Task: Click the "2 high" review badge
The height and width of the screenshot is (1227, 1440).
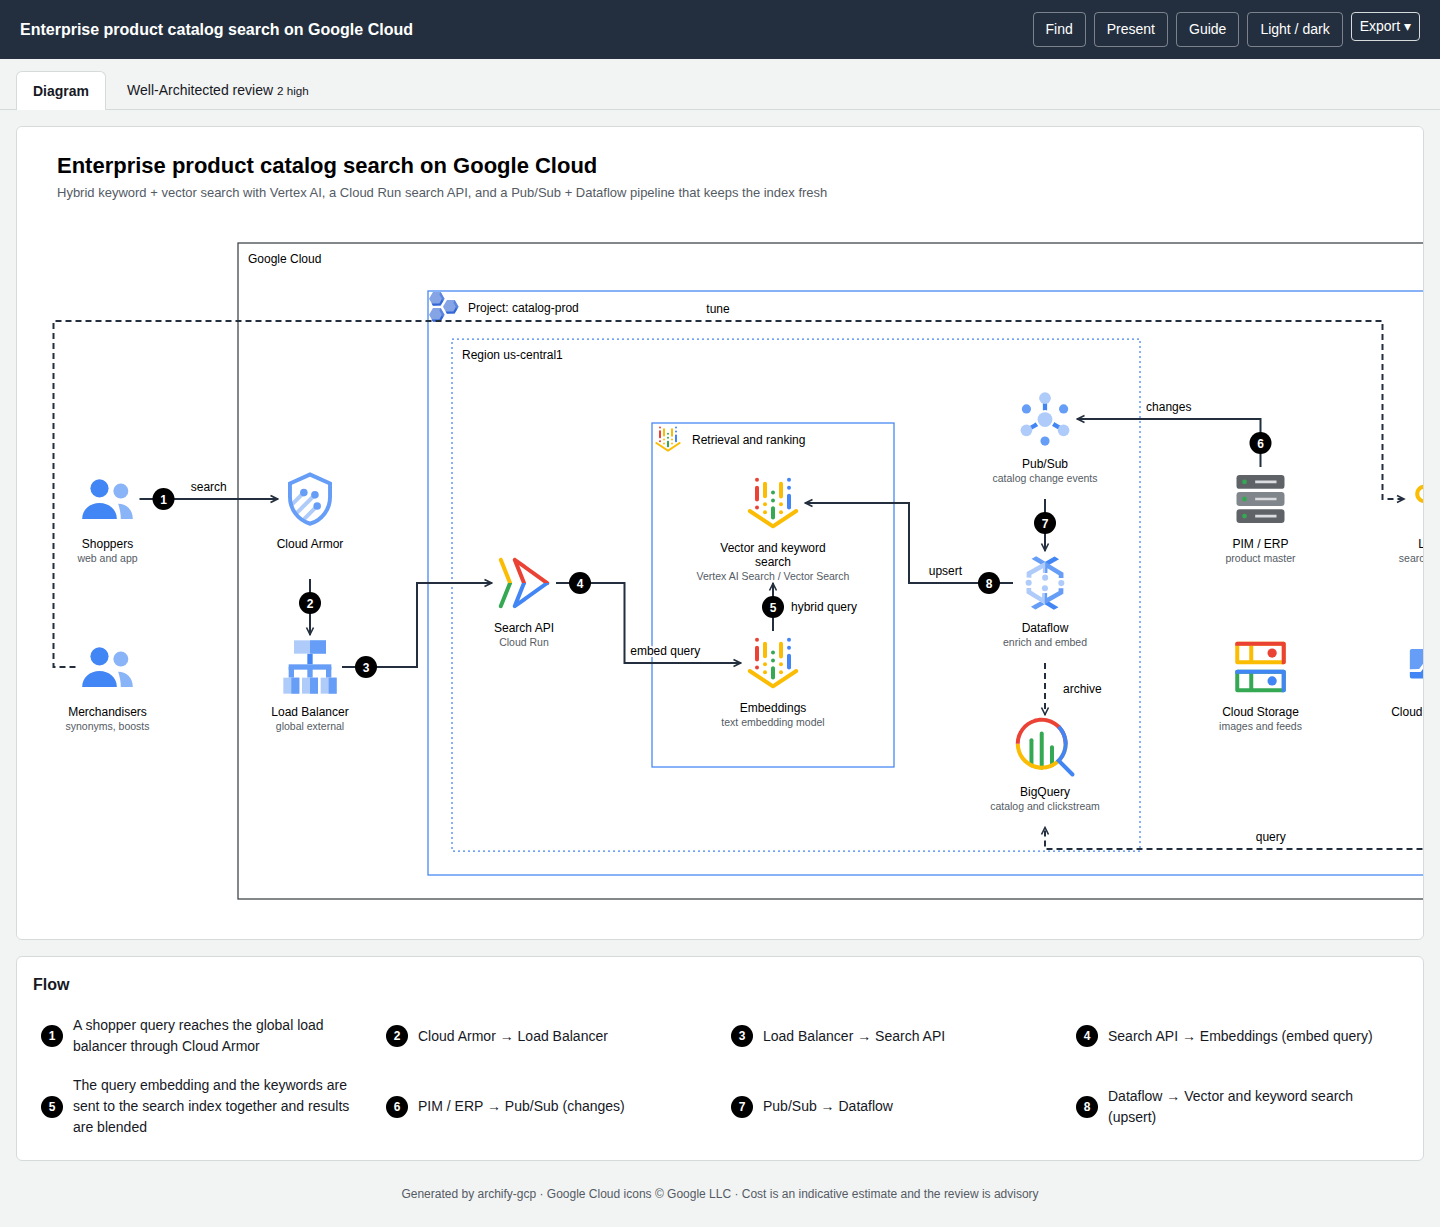Action: [293, 91]
